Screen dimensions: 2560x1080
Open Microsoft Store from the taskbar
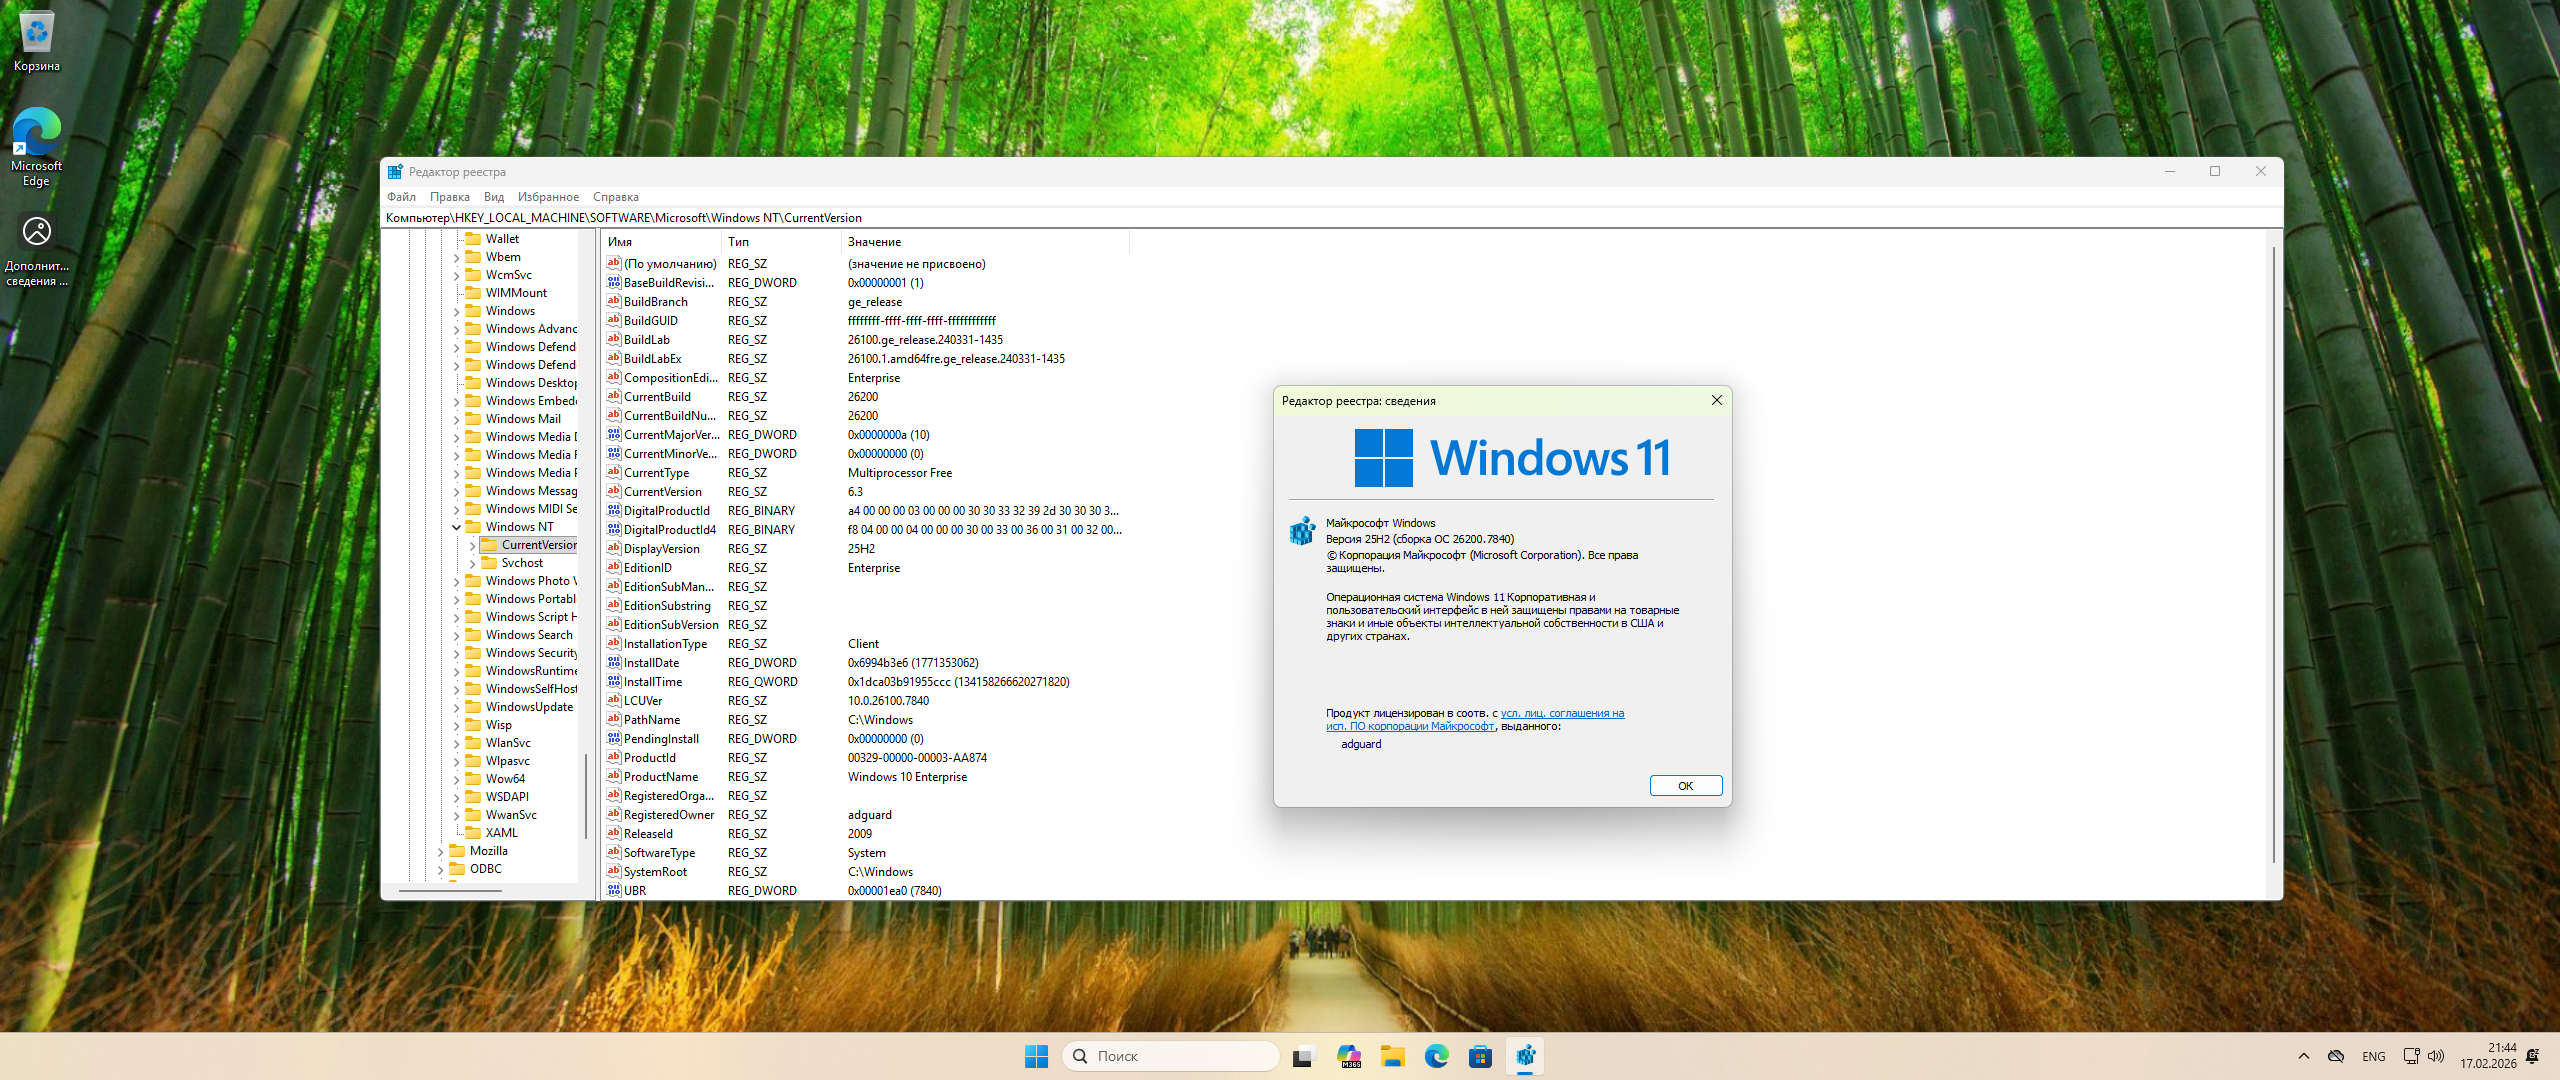point(1480,1056)
